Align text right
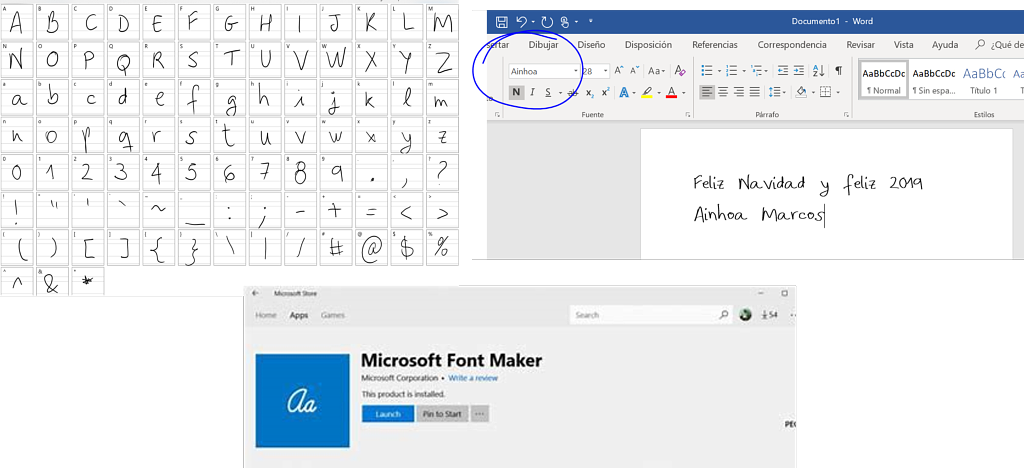The width and height of the screenshot is (1024, 468). pyautogui.click(x=739, y=92)
